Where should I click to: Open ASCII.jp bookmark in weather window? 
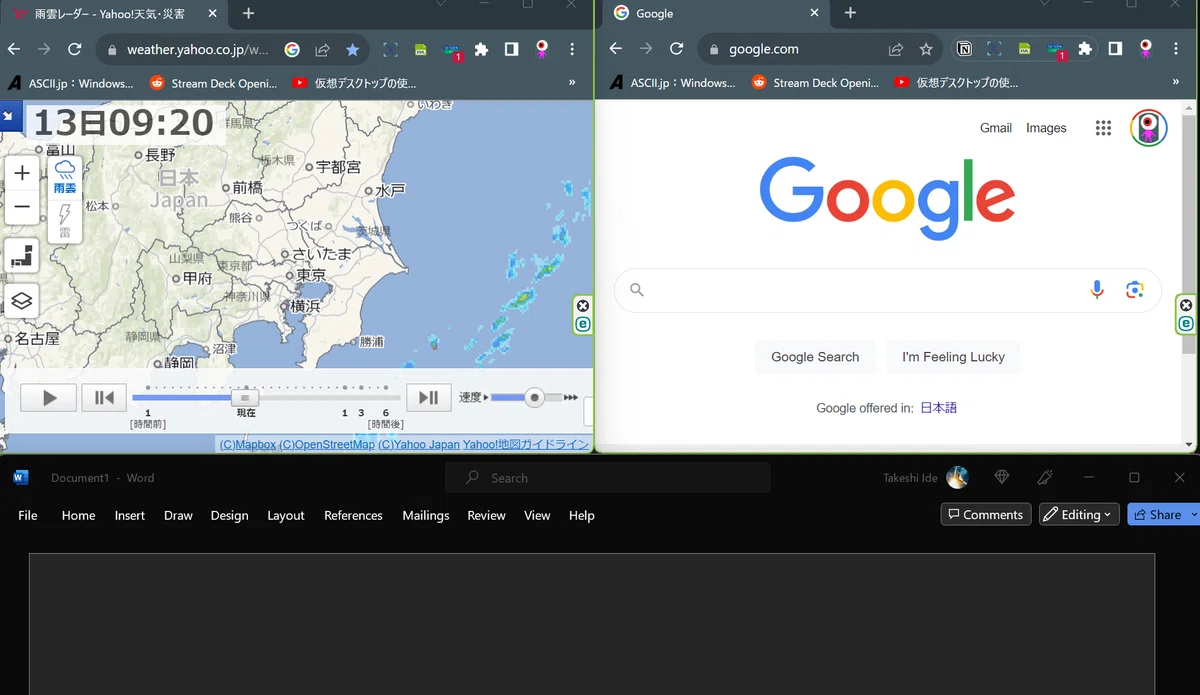(70, 83)
